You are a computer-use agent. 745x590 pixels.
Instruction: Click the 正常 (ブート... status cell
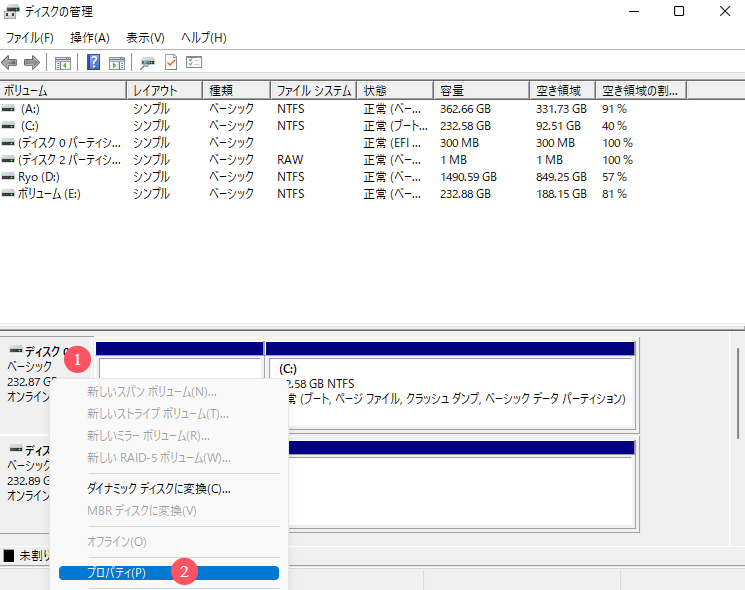[395, 126]
